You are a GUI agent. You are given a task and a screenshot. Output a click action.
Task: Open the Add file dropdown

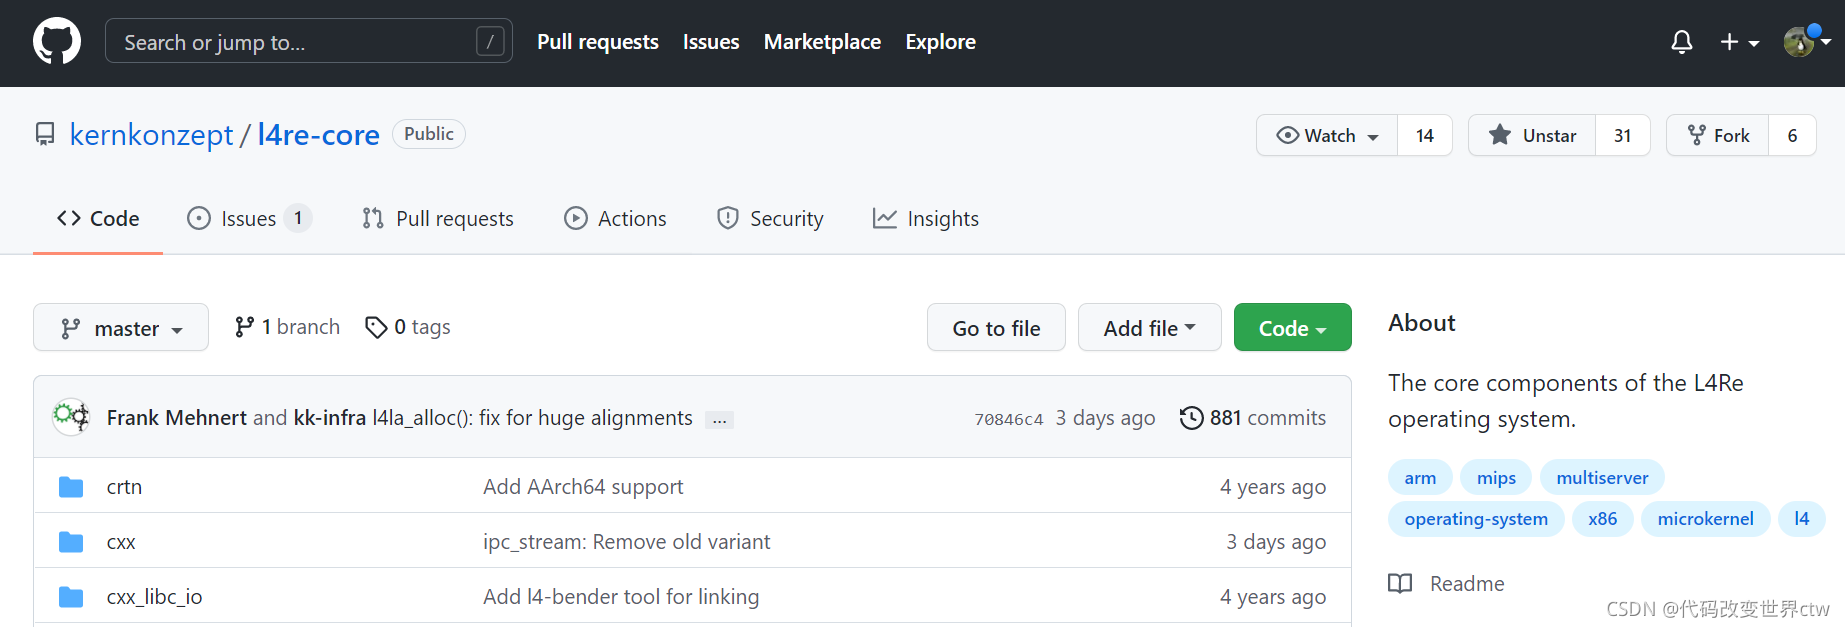click(1149, 328)
